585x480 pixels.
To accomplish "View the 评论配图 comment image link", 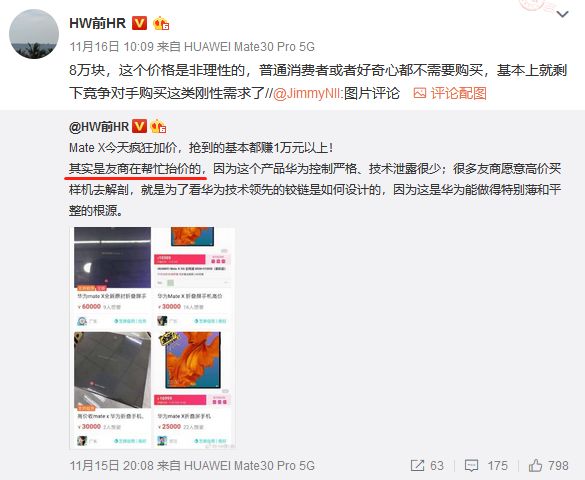I will 459,93.
